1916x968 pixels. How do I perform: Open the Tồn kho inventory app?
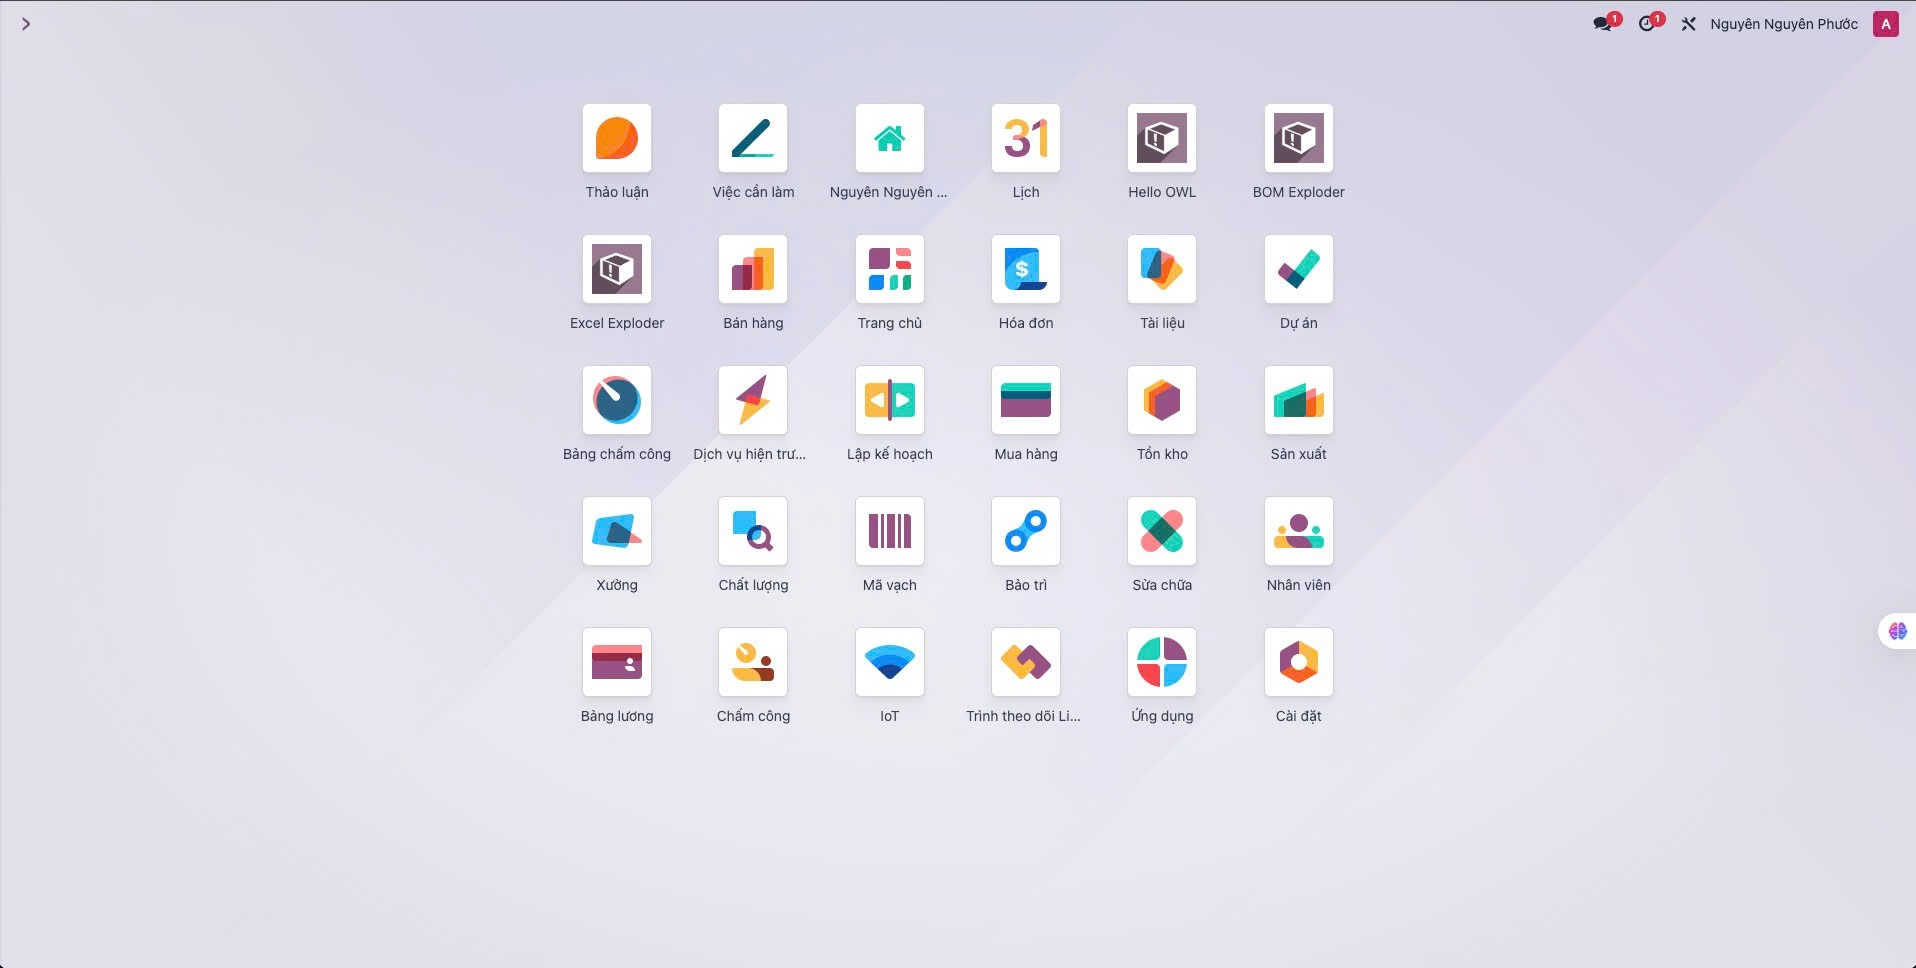coord(1161,401)
